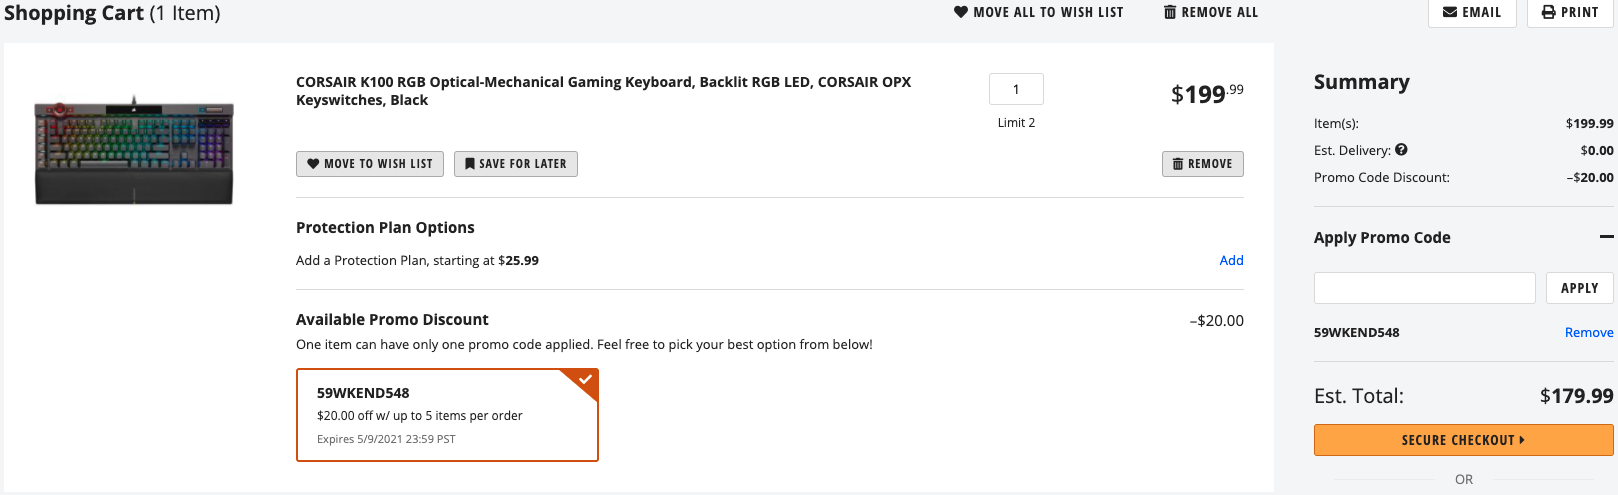Collapse the Apply Promo Code section
1618x495 pixels.
point(1606,237)
